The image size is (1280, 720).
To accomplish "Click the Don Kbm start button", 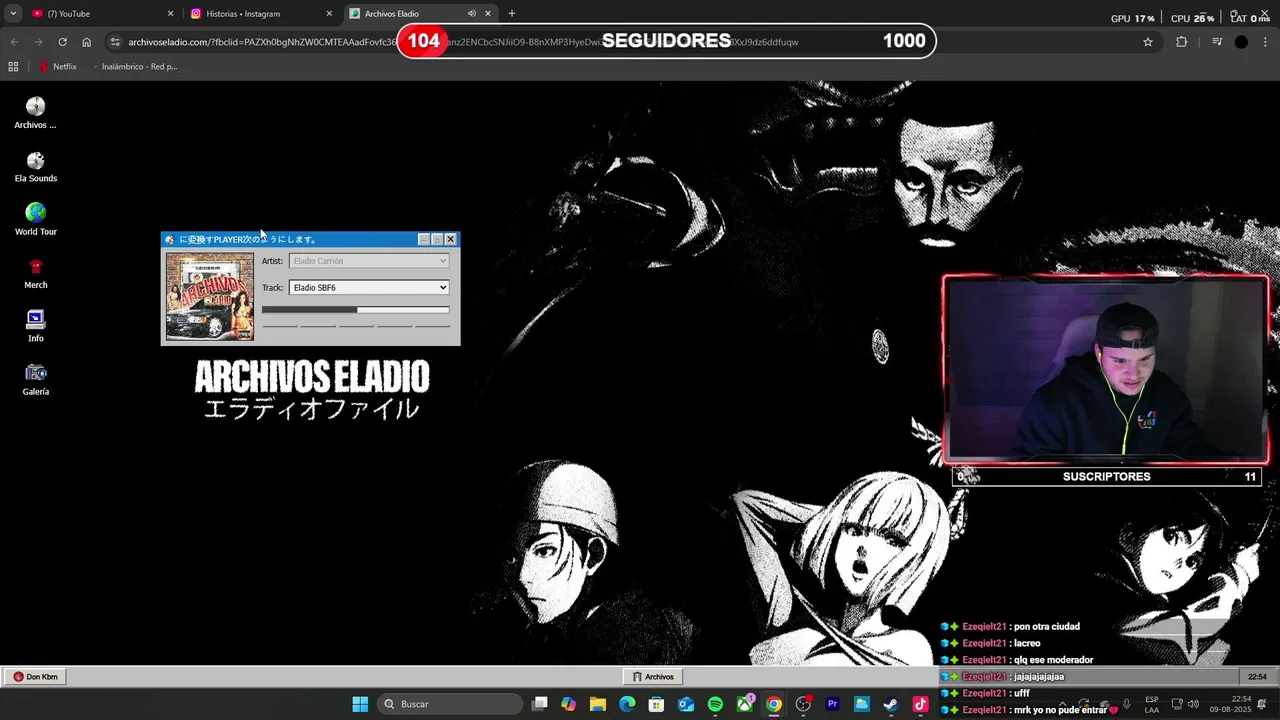I will (x=35, y=677).
